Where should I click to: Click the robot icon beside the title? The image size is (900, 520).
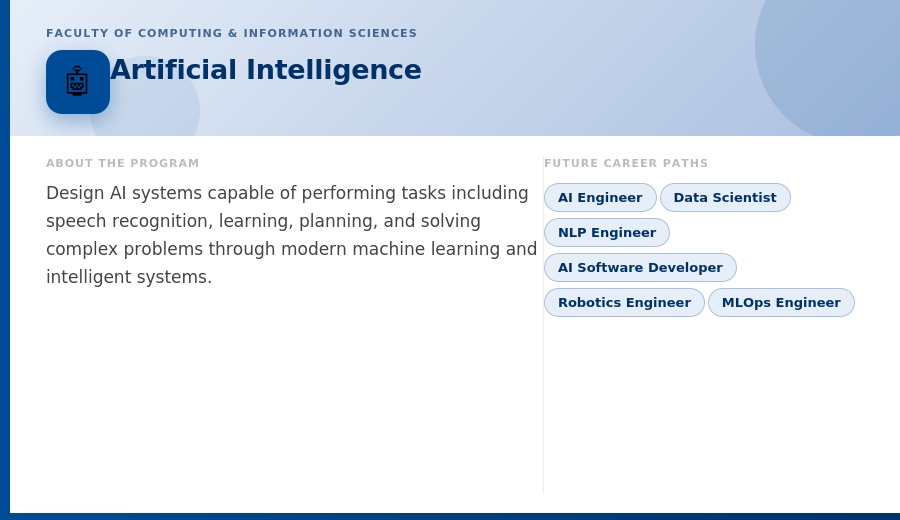tap(77, 82)
